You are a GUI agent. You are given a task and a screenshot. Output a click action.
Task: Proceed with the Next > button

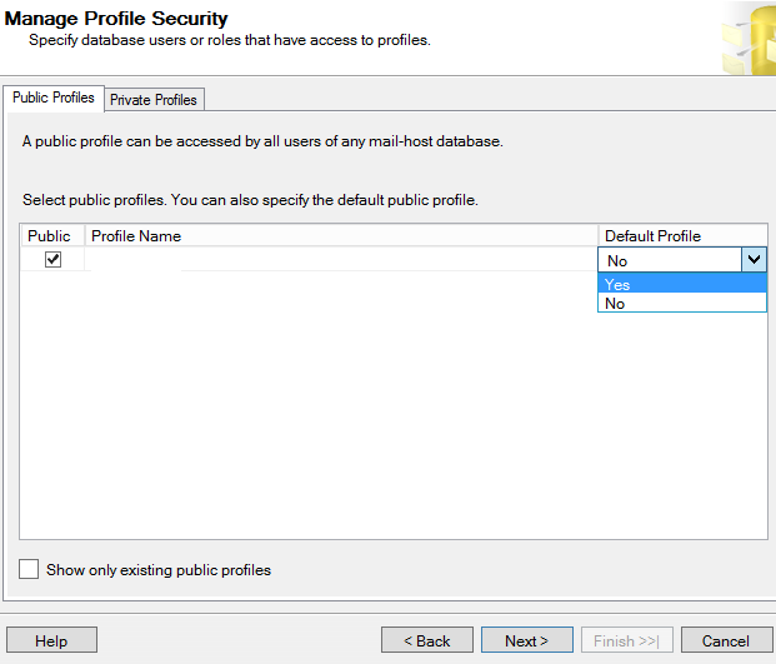coord(527,641)
